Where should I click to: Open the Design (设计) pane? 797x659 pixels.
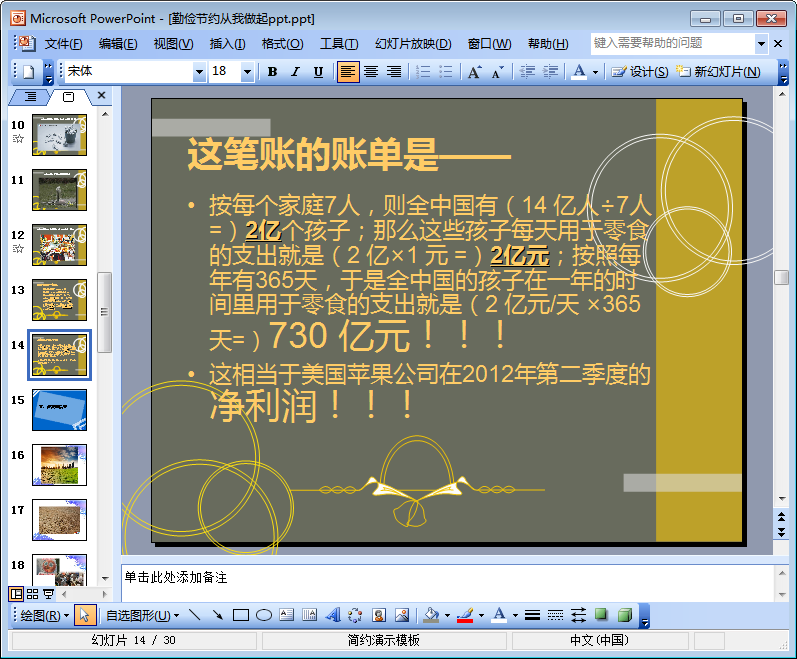(639, 72)
